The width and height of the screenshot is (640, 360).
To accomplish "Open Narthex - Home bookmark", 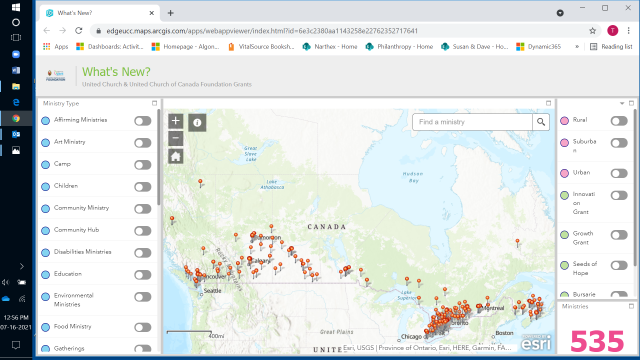I will pos(330,47).
